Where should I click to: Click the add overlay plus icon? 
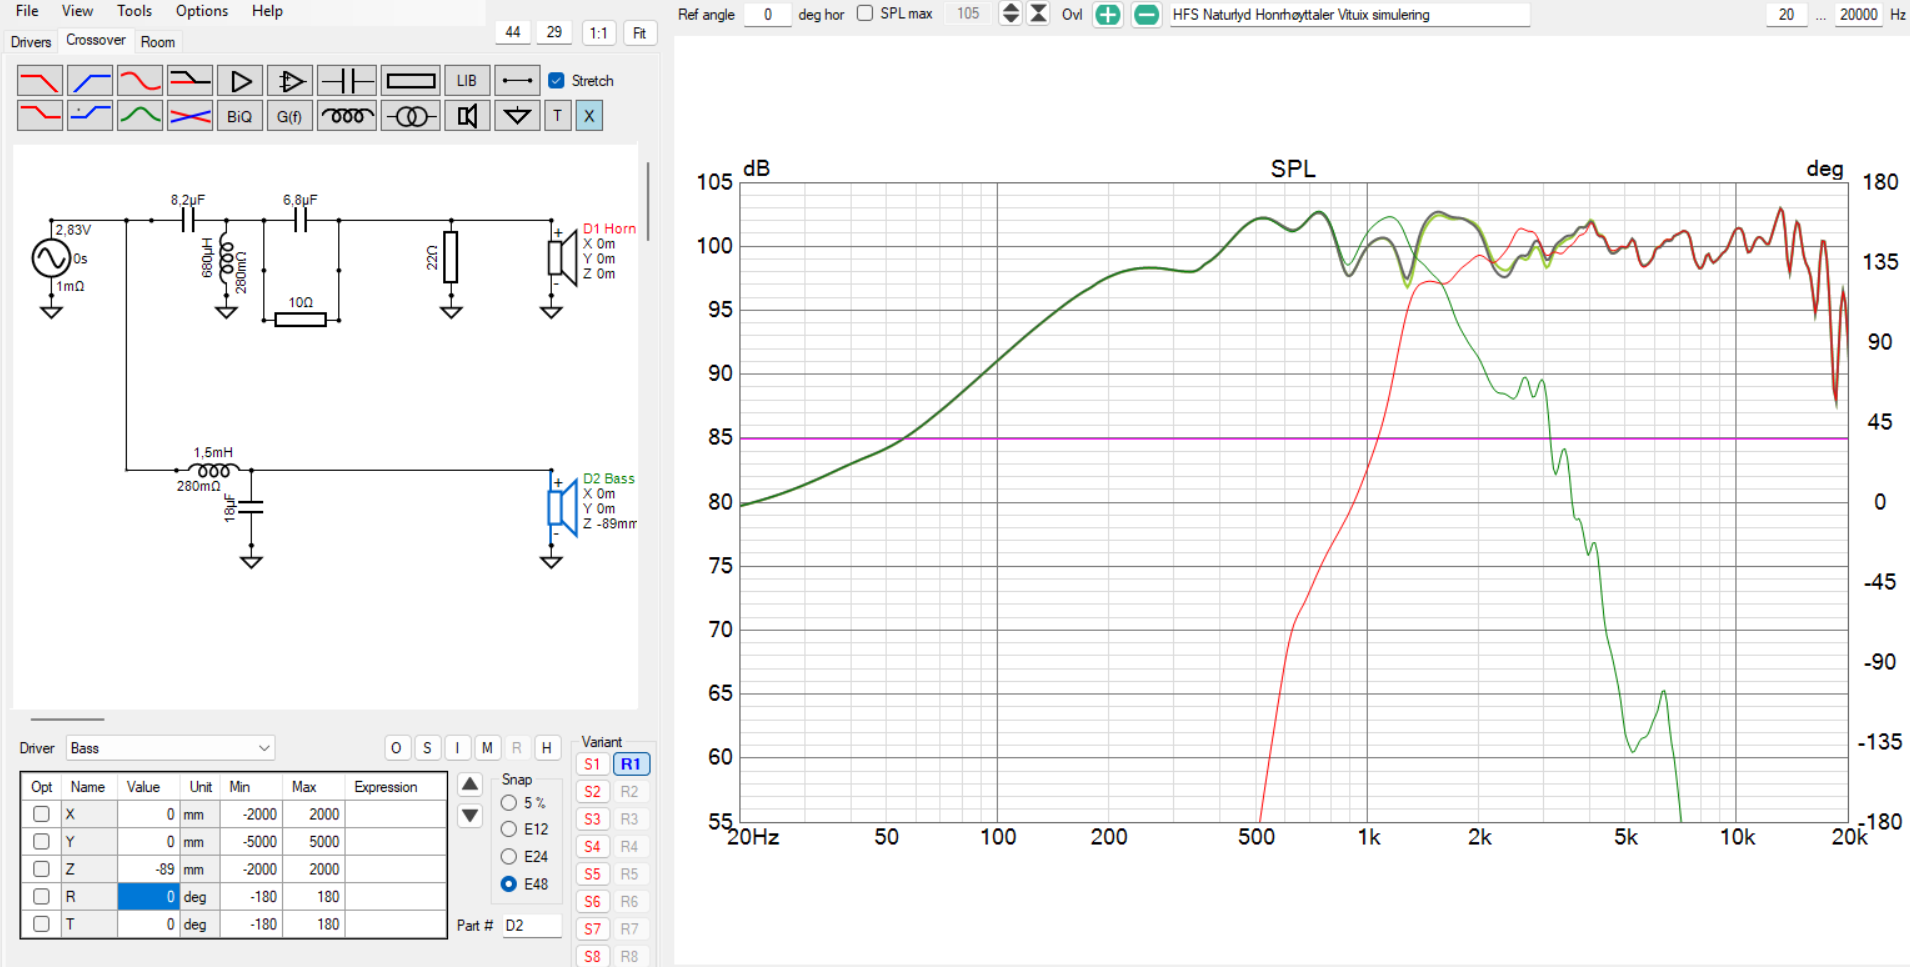(x=1107, y=15)
